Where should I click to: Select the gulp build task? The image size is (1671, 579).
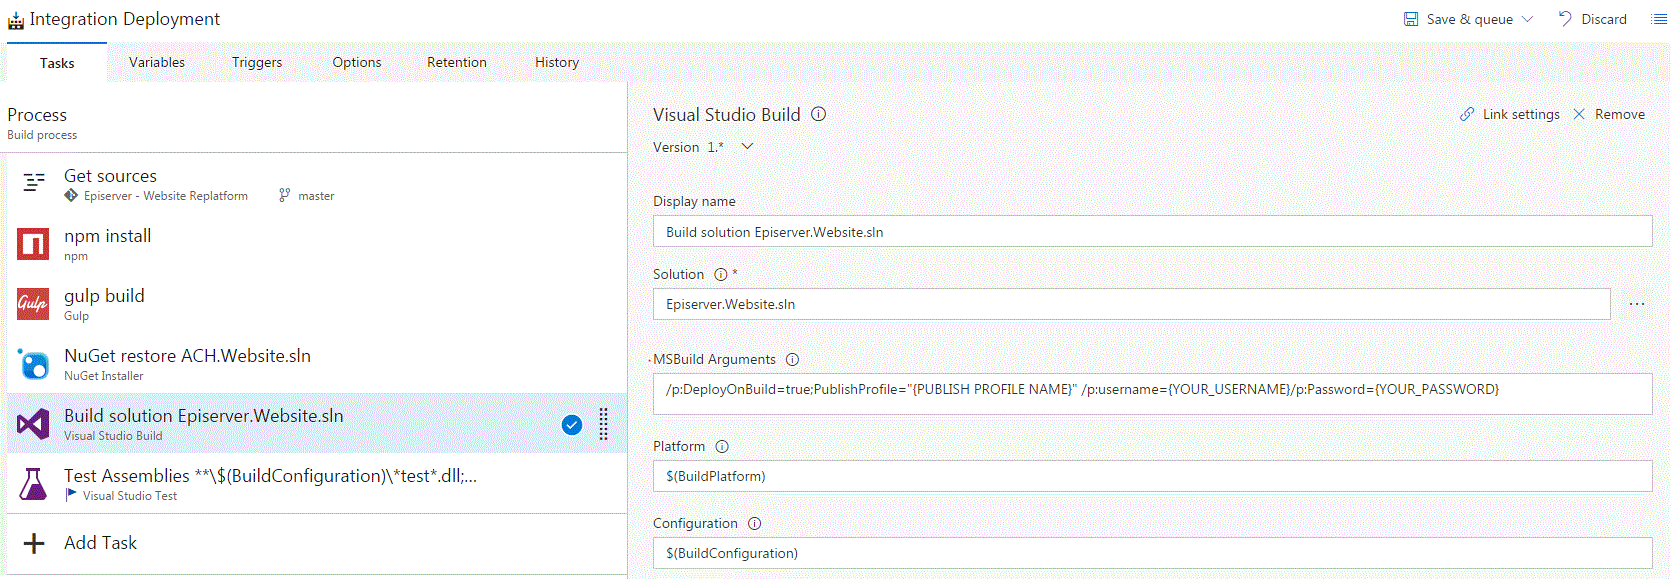(x=317, y=304)
